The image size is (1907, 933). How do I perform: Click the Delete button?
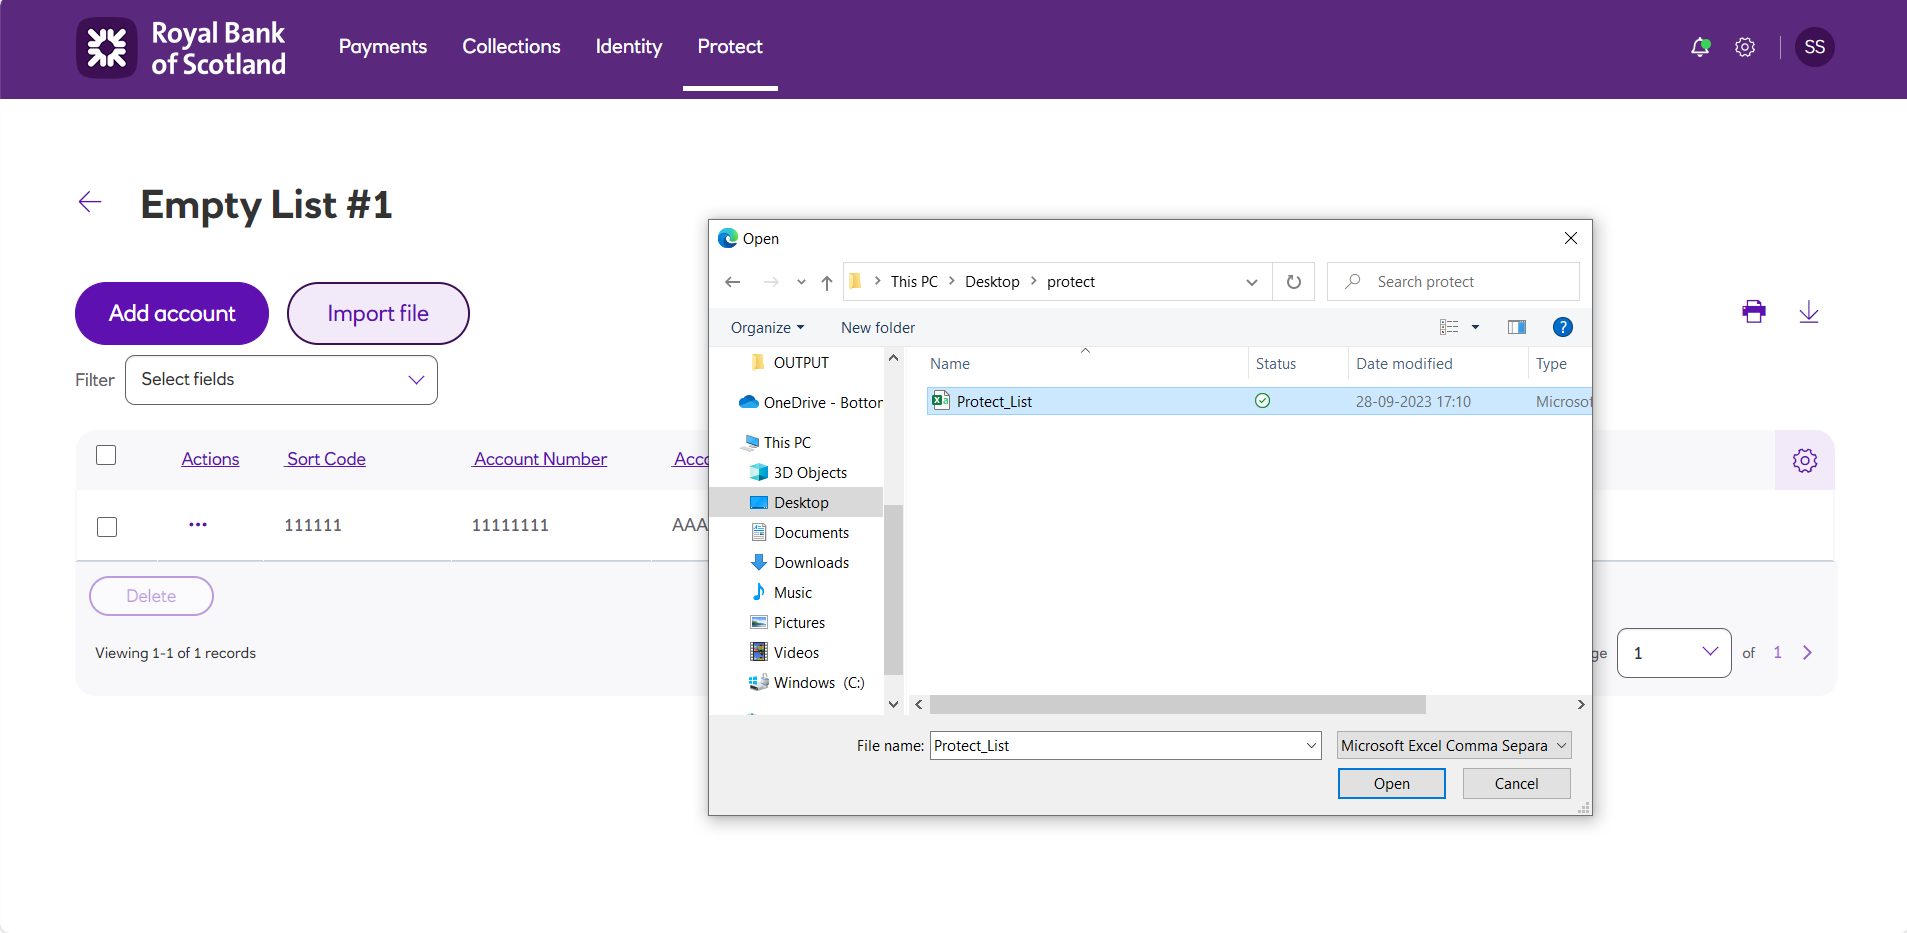coord(151,596)
